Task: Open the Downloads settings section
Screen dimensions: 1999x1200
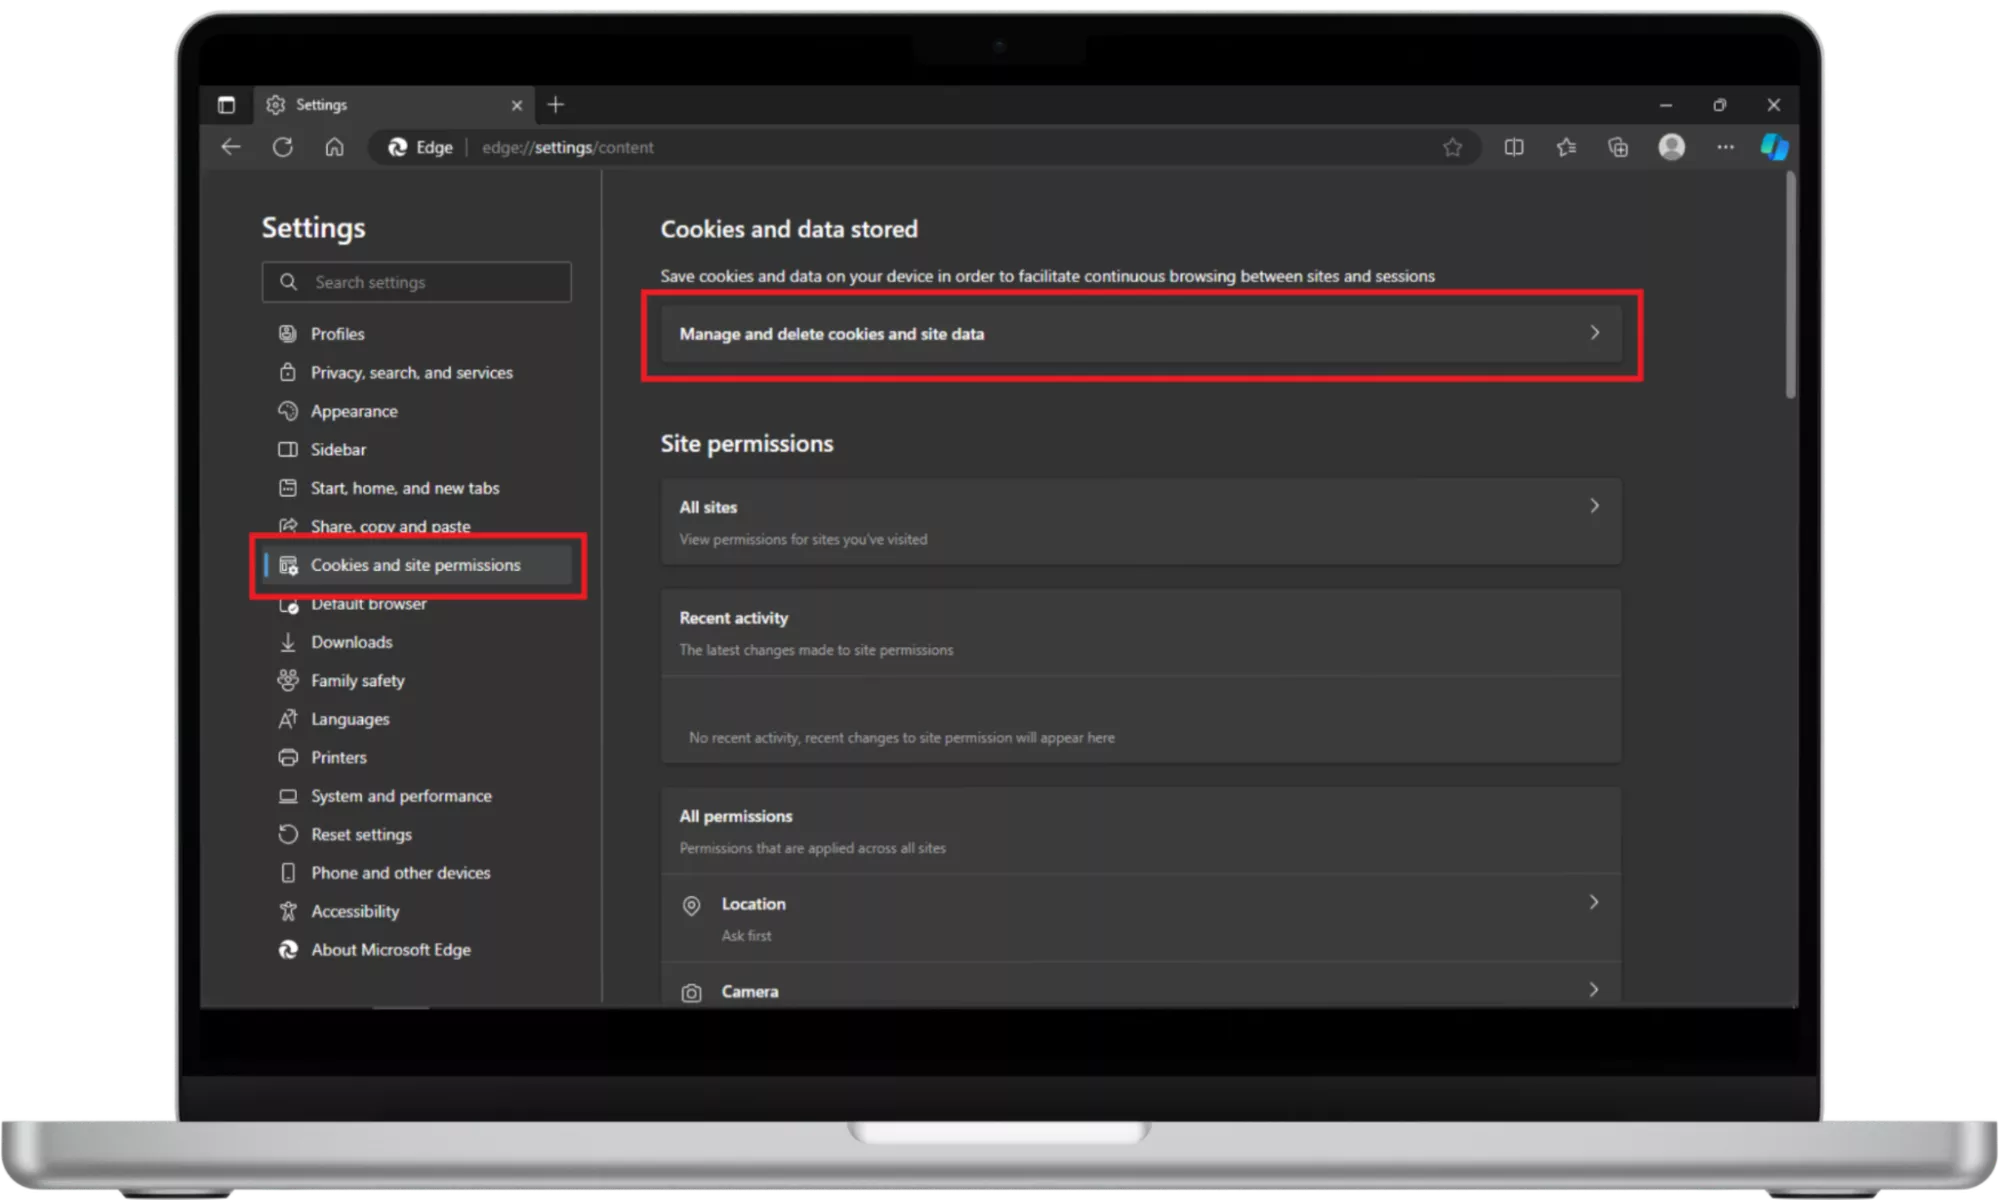Action: (351, 642)
